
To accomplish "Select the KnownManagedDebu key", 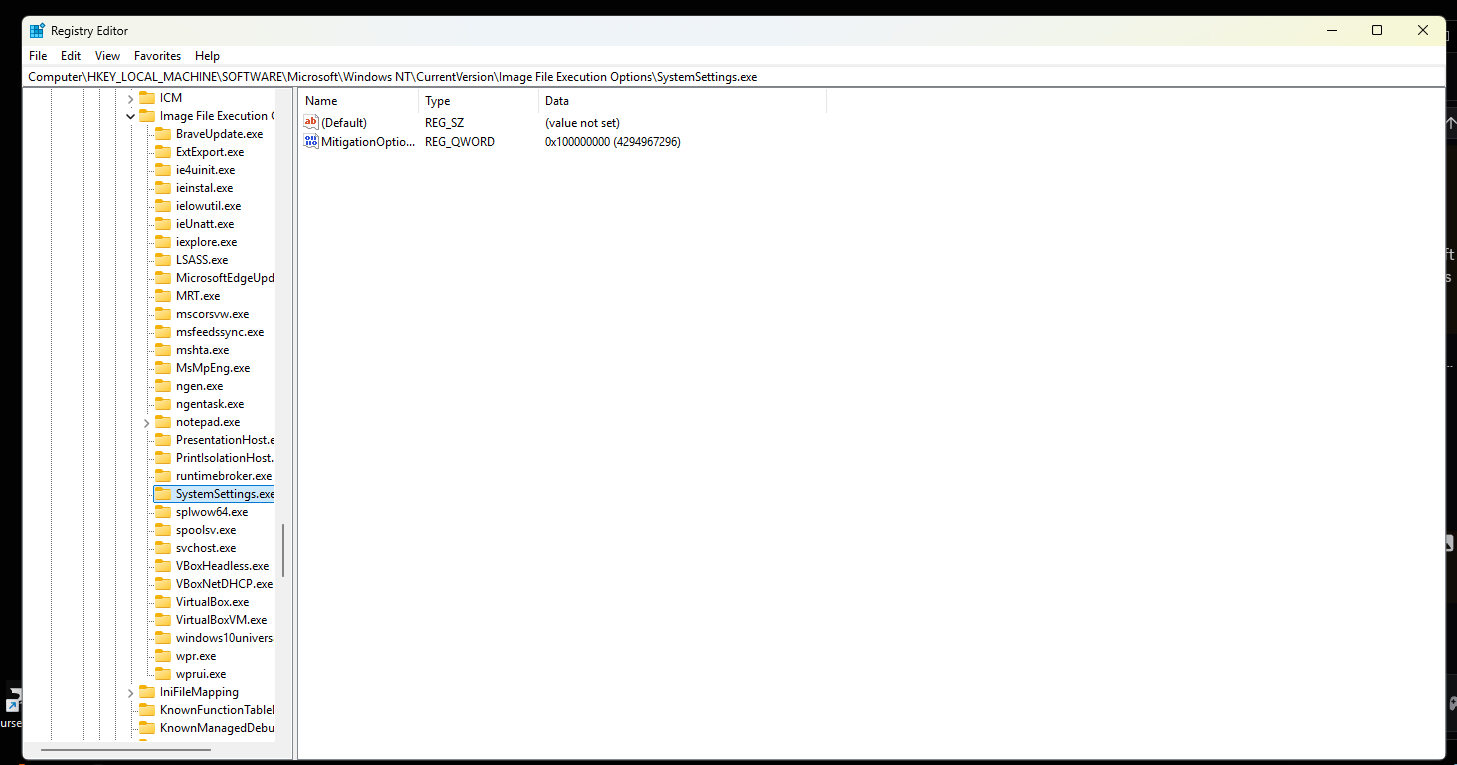I will click(x=217, y=728).
